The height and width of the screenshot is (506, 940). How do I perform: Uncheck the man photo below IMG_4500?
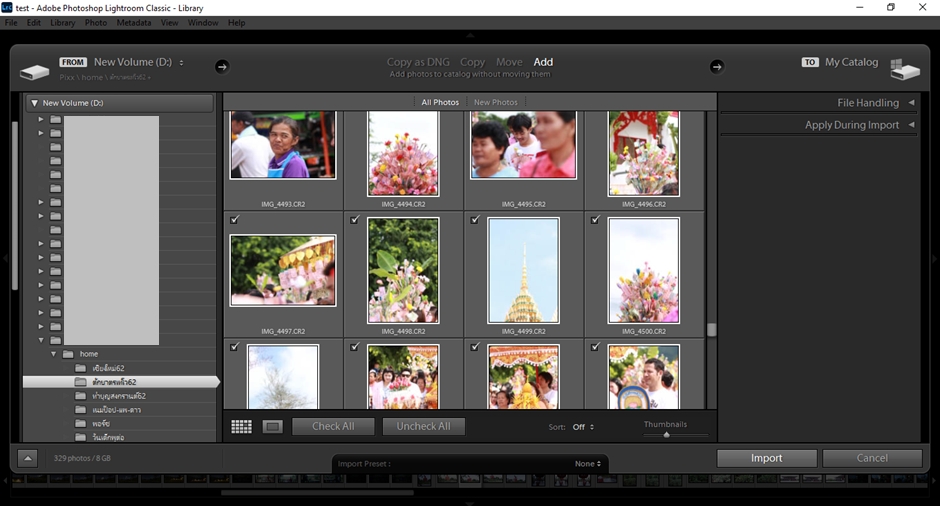[x=595, y=347]
